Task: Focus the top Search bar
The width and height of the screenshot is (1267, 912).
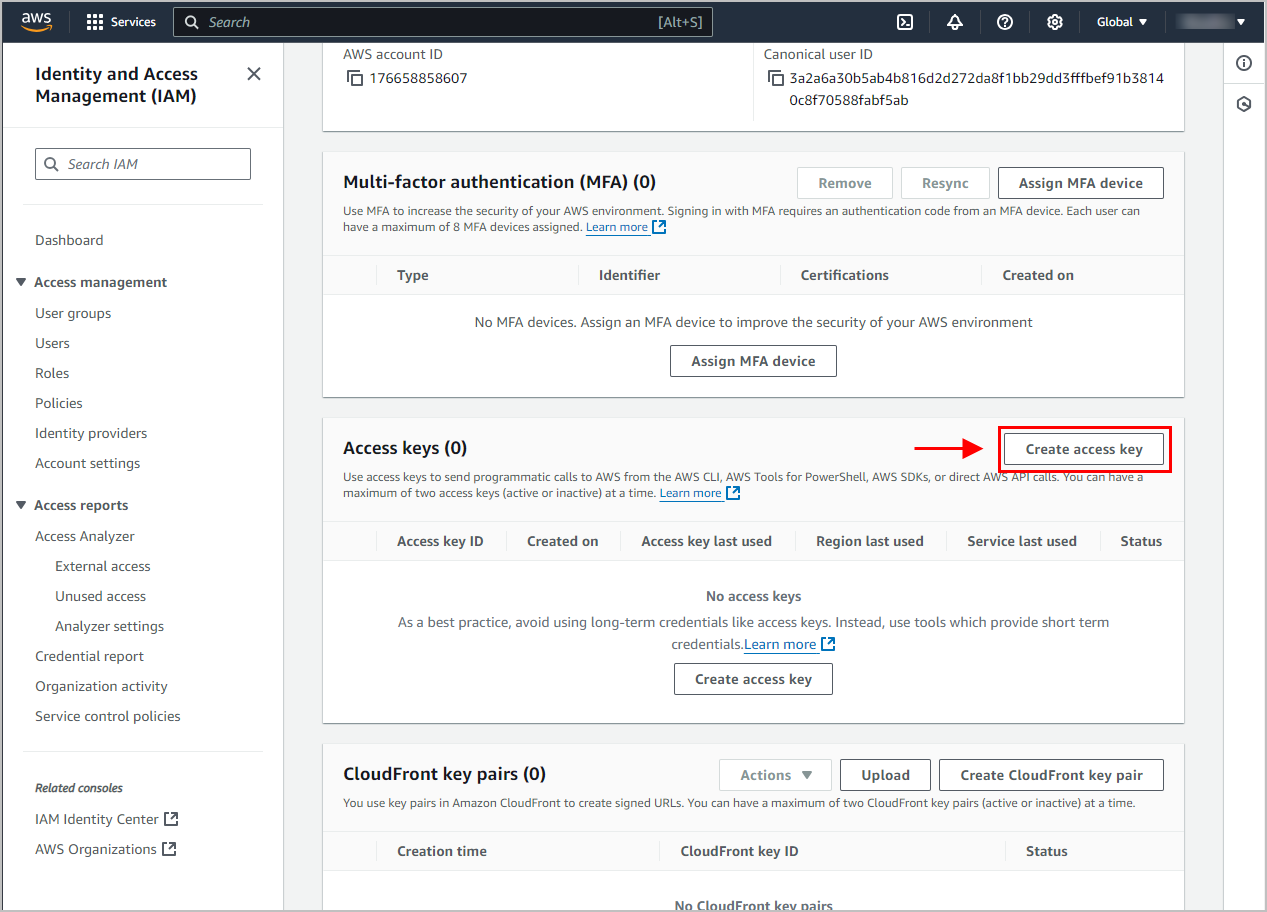Action: pos(443,22)
